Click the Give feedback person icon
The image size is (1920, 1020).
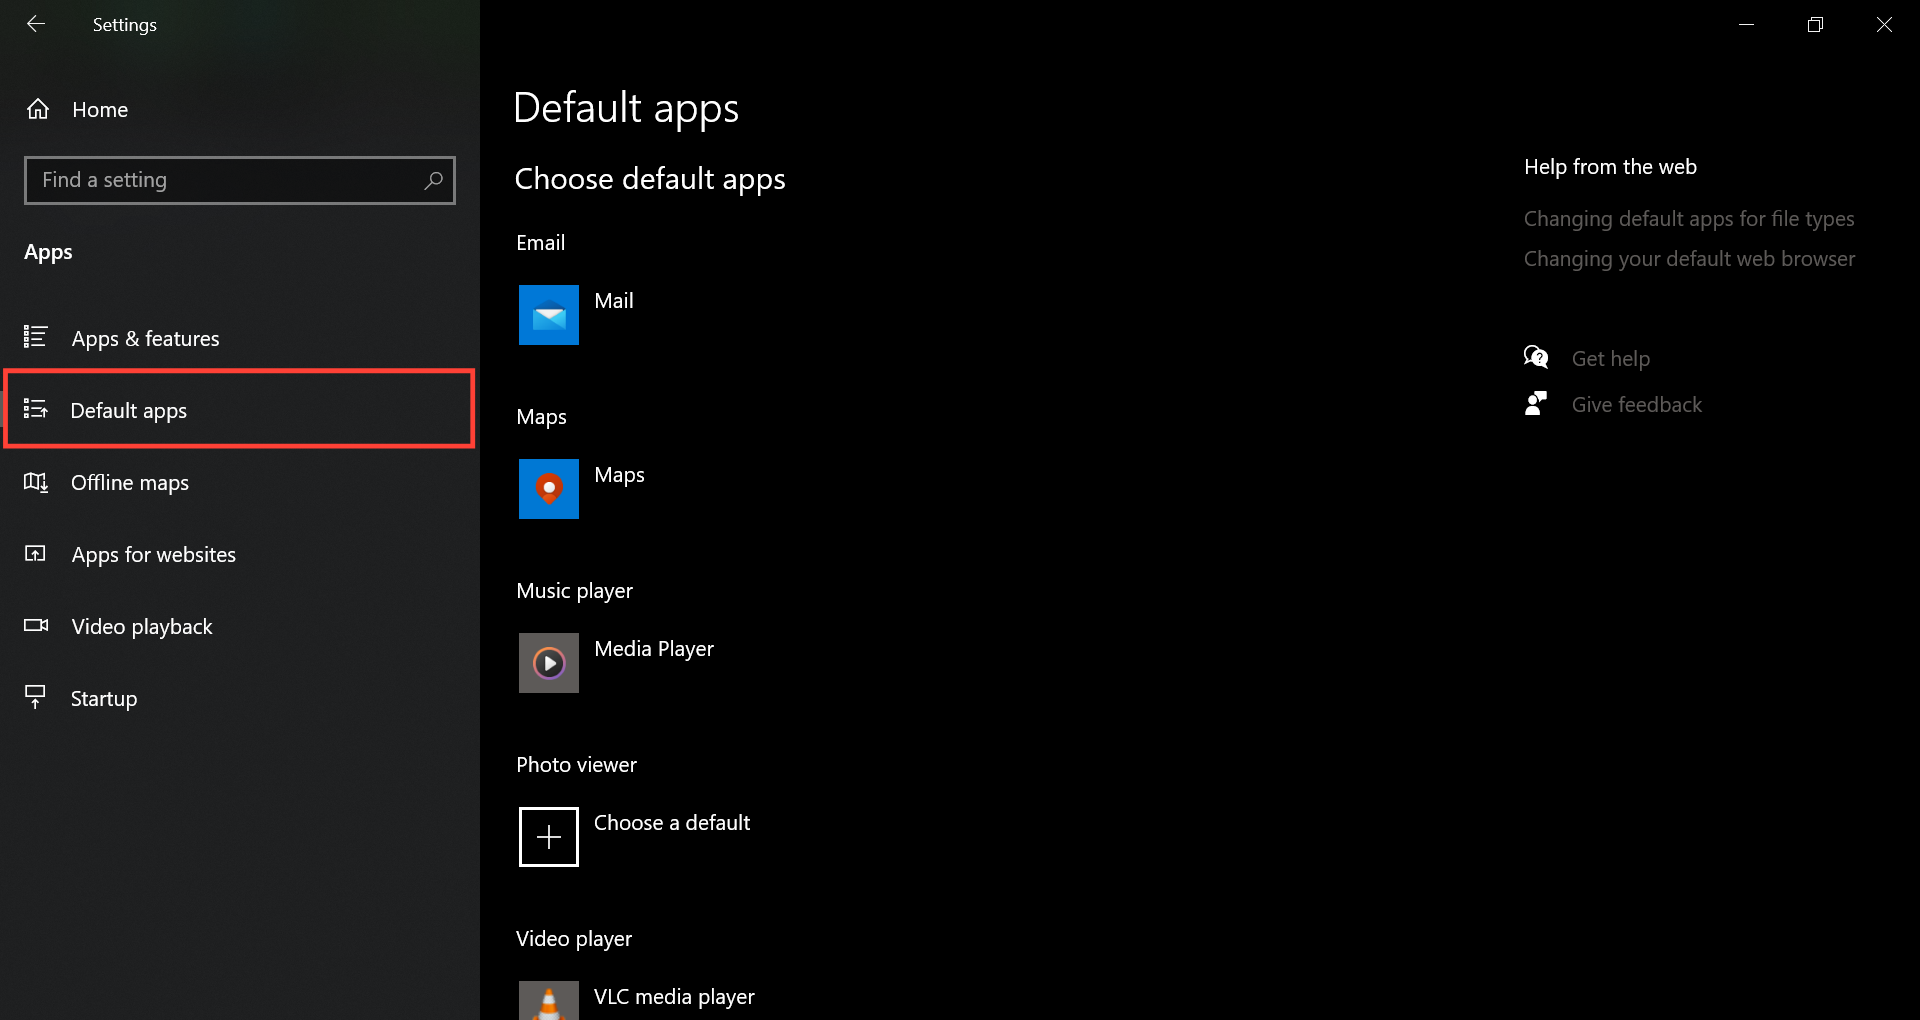1536,403
